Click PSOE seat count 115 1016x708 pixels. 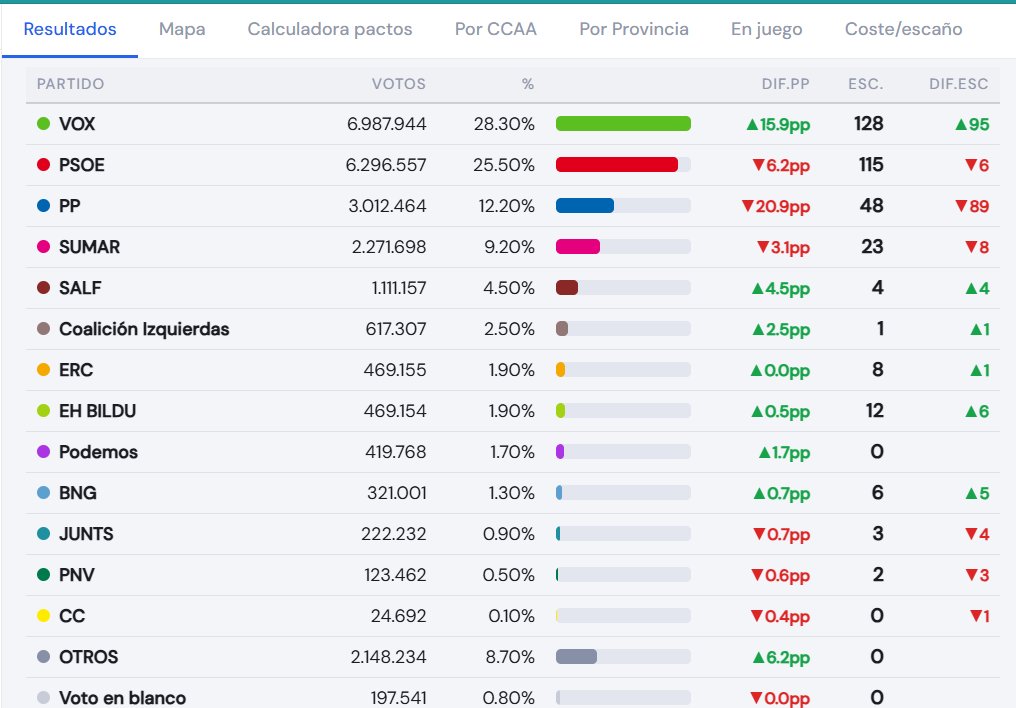click(x=872, y=165)
